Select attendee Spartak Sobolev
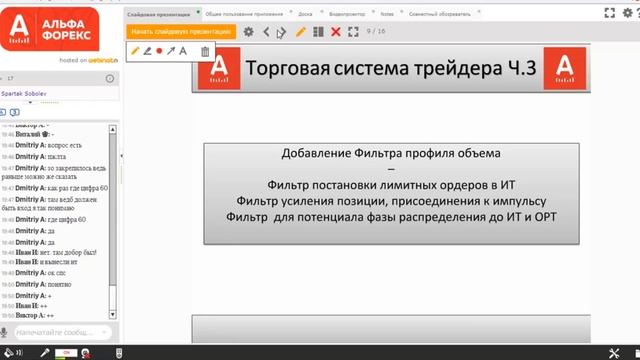 (x=24, y=93)
